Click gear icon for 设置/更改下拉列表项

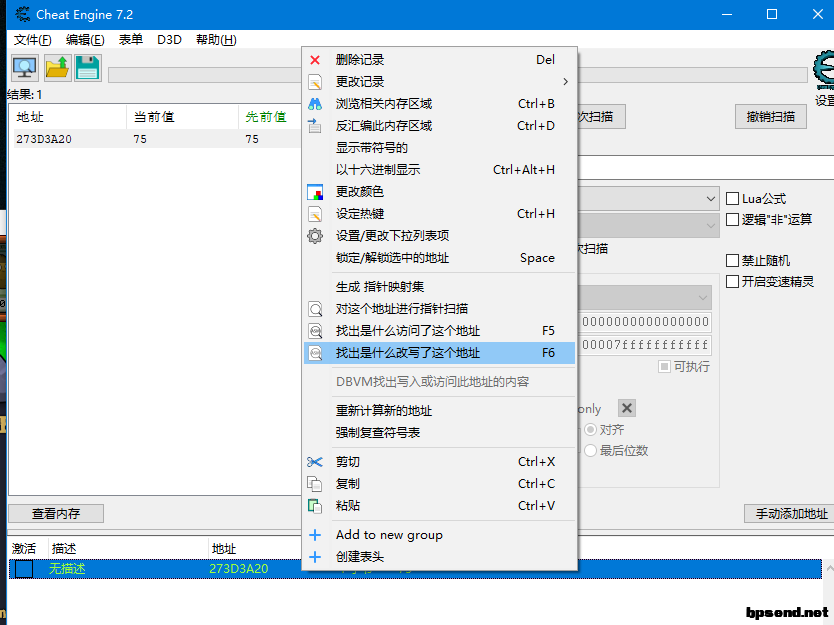click(x=315, y=236)
